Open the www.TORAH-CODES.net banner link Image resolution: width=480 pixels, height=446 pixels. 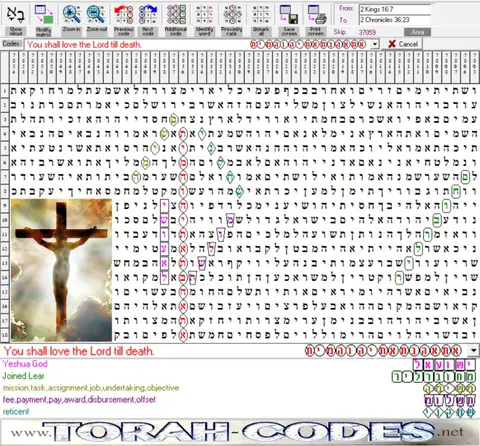tap(240, 432)
